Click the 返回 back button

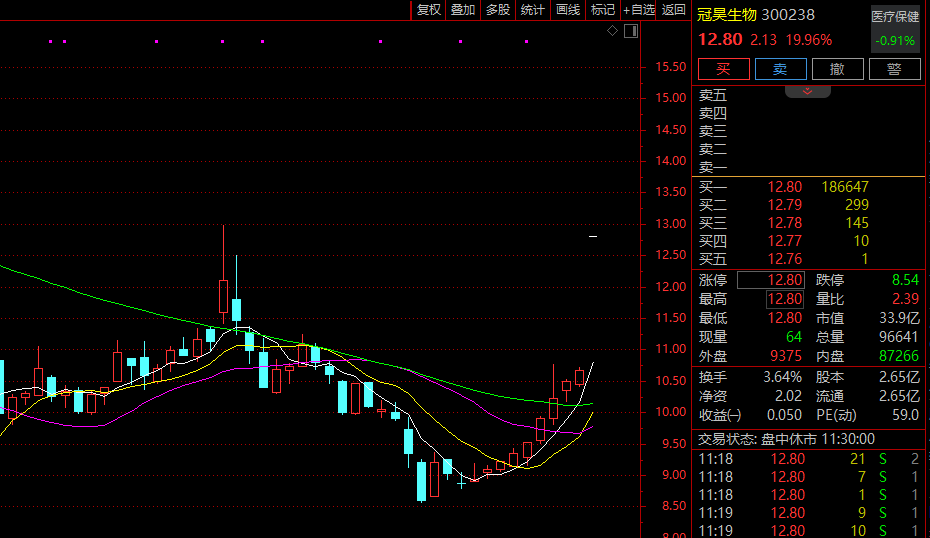674,10
